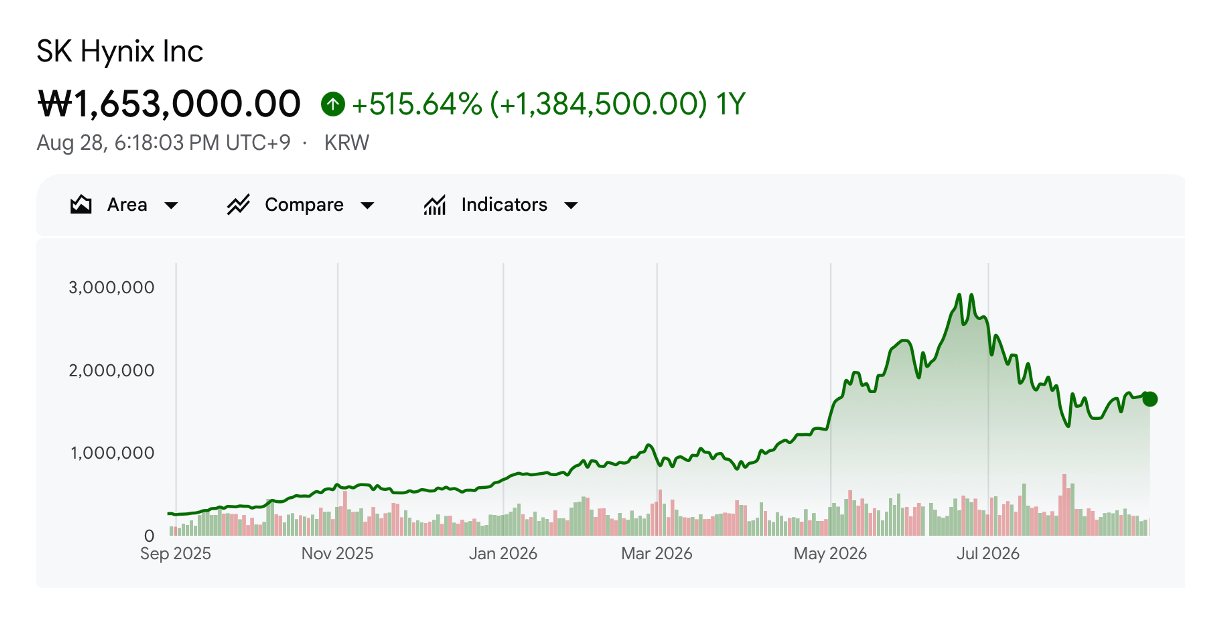Click the Area chart type icon
The height and width of the screenshot is (626, 1218).
click(x=81, y=205)
